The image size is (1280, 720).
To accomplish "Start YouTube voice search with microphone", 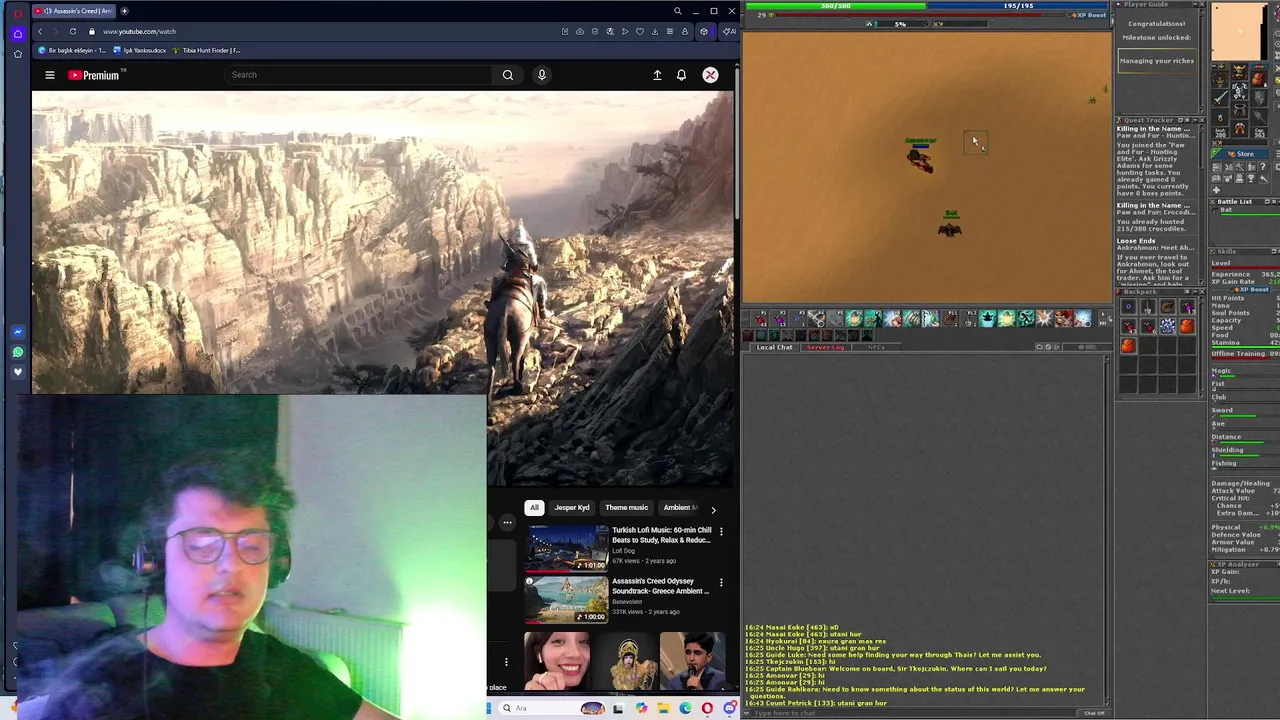I will (542, 75).
